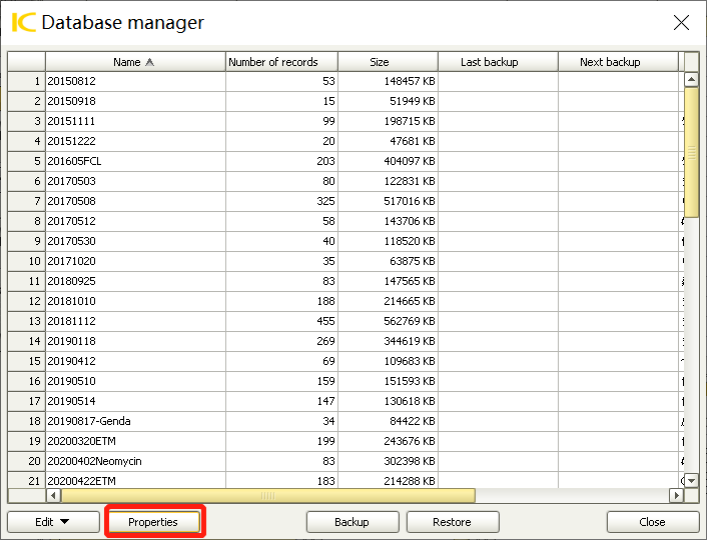
Task: Click the horizontal scrollbar left arrow
Action: click(53, 495)
